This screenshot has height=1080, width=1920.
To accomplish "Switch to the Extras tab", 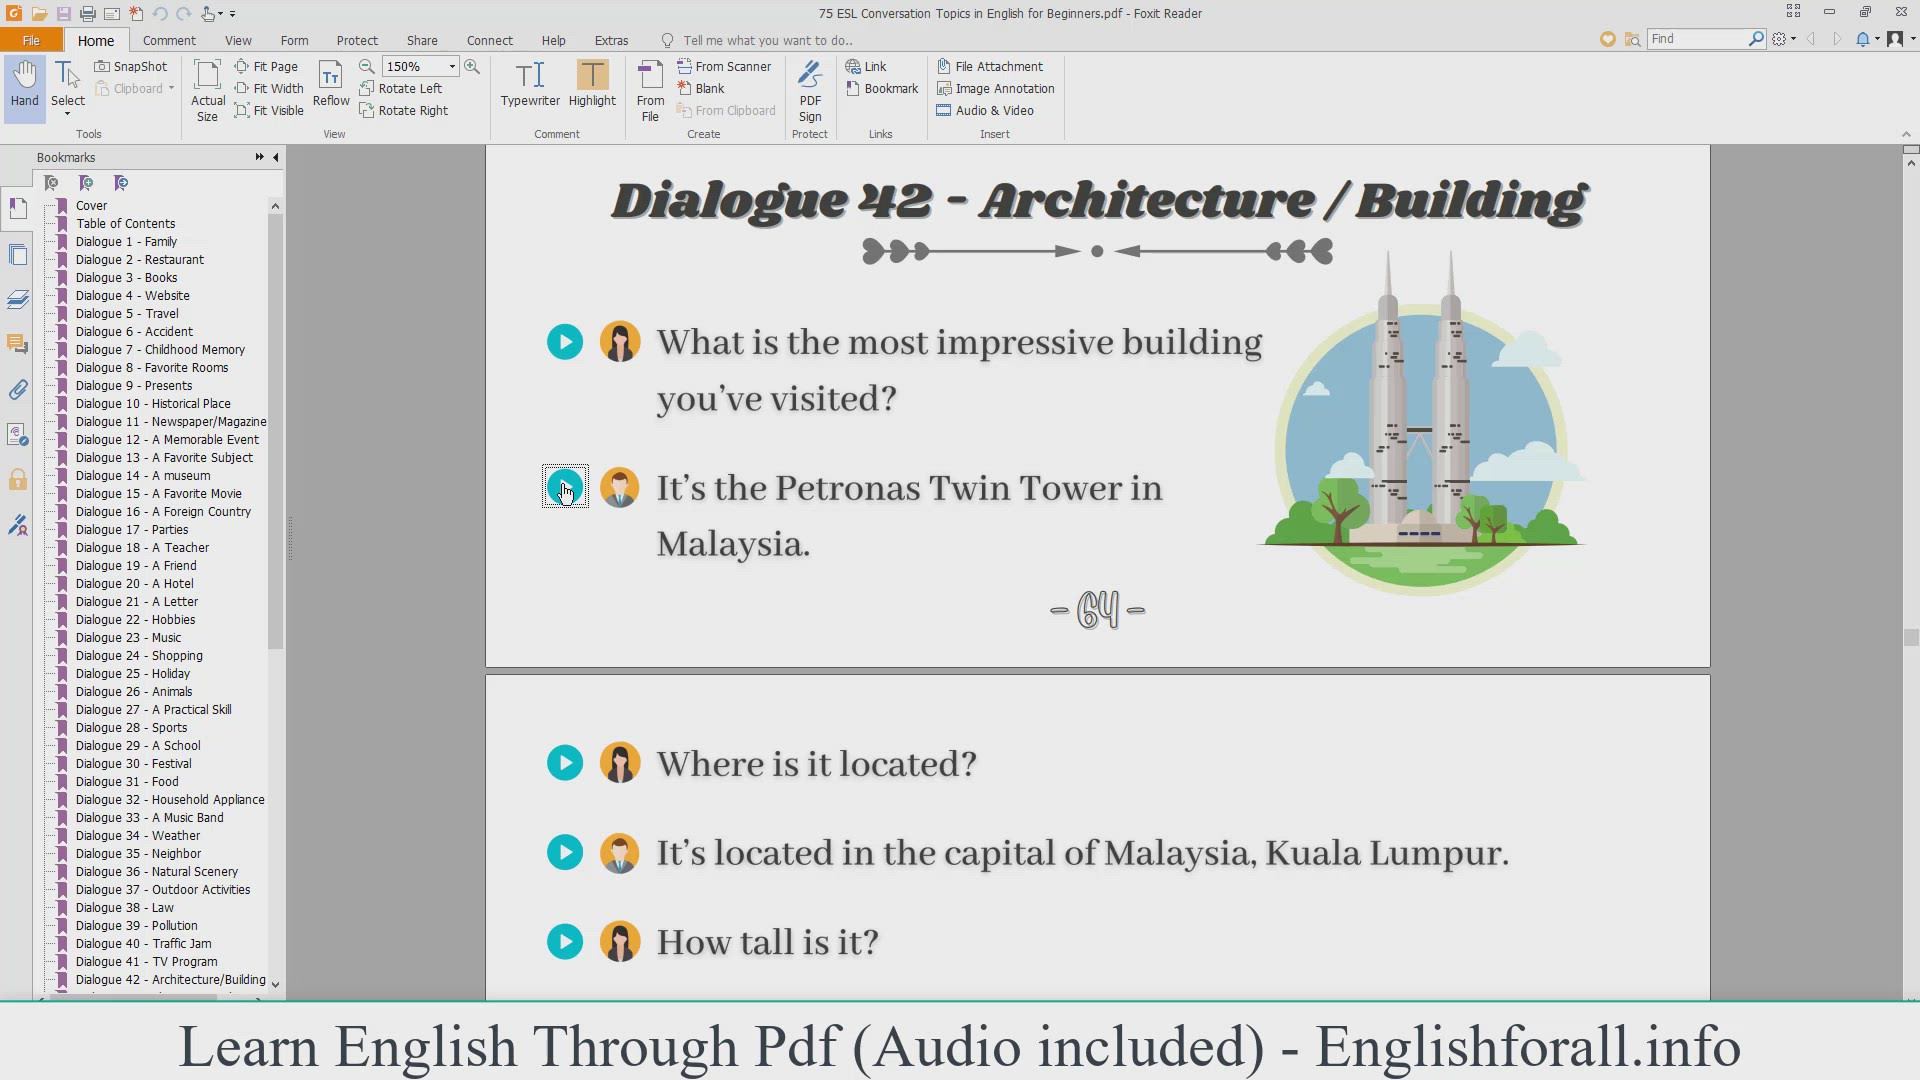I will click(611, 40).
